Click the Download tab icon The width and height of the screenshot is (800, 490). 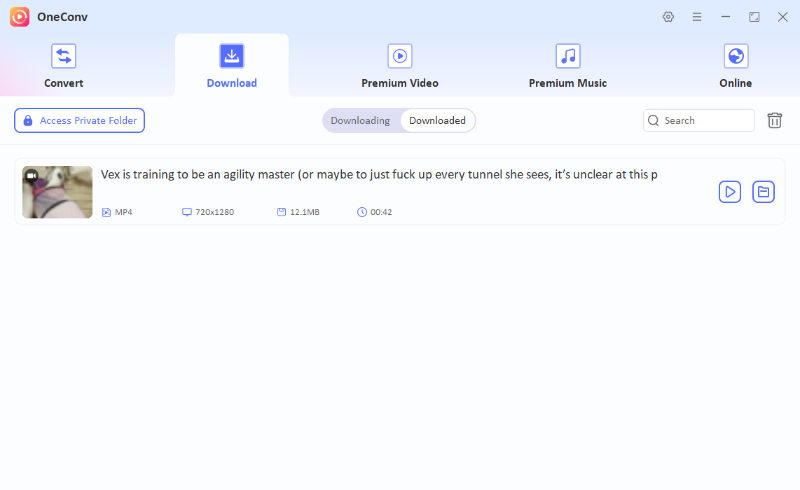click(232, 56)
